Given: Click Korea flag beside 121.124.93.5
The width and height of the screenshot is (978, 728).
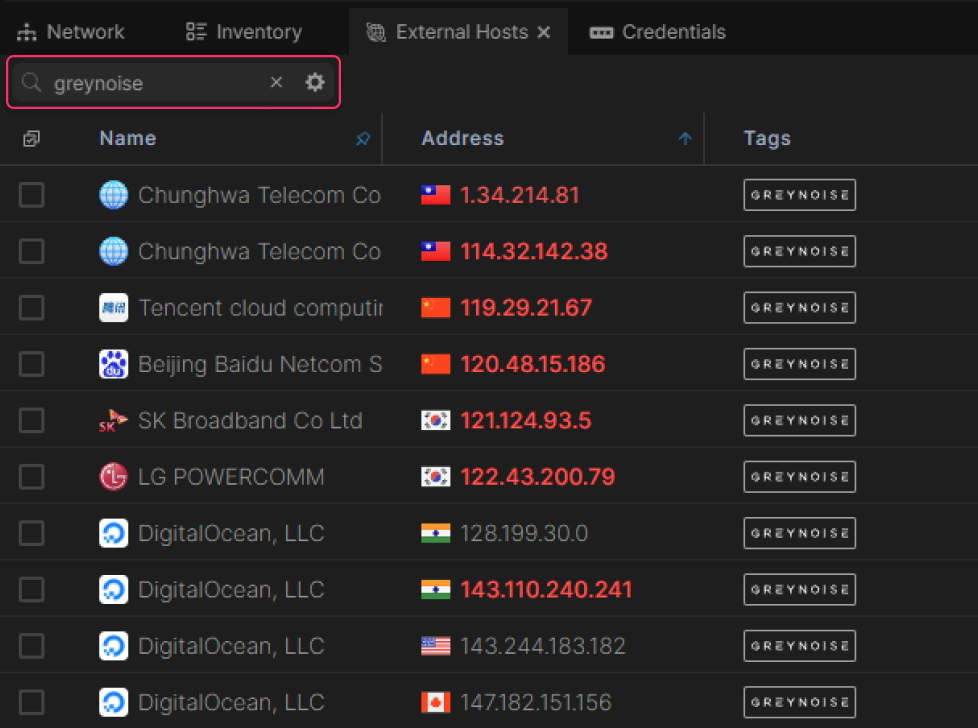Looking at the screenshot, I should (x=435, y=420).
